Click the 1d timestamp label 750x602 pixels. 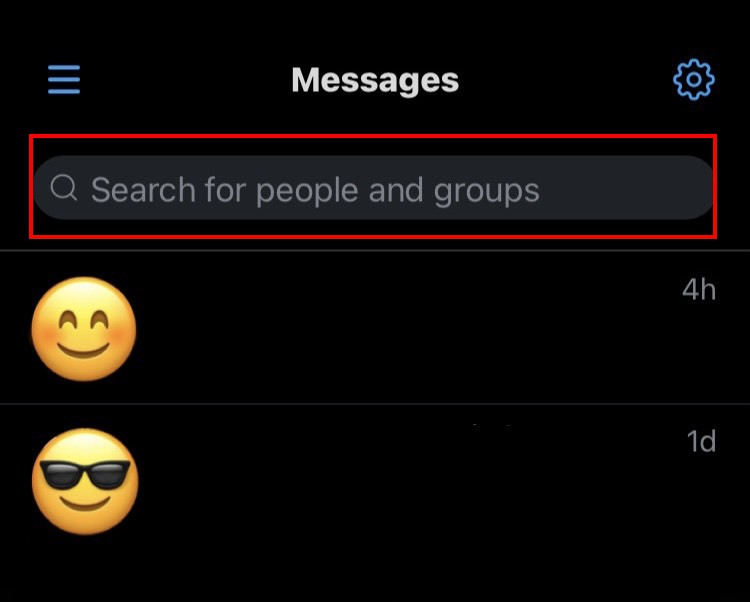pyautogui.click(x=701, y=441)
